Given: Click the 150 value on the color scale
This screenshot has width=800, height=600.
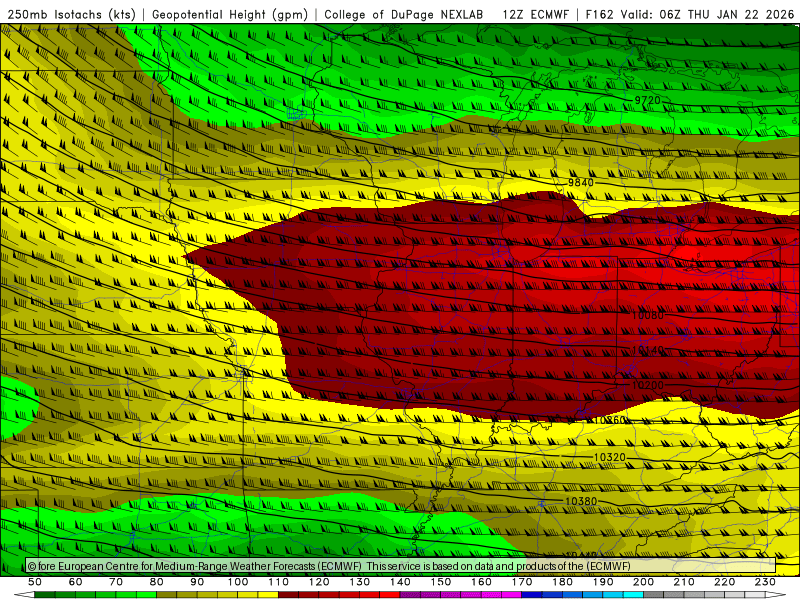Looking at the screenshot, I should (x=441, y=582).
